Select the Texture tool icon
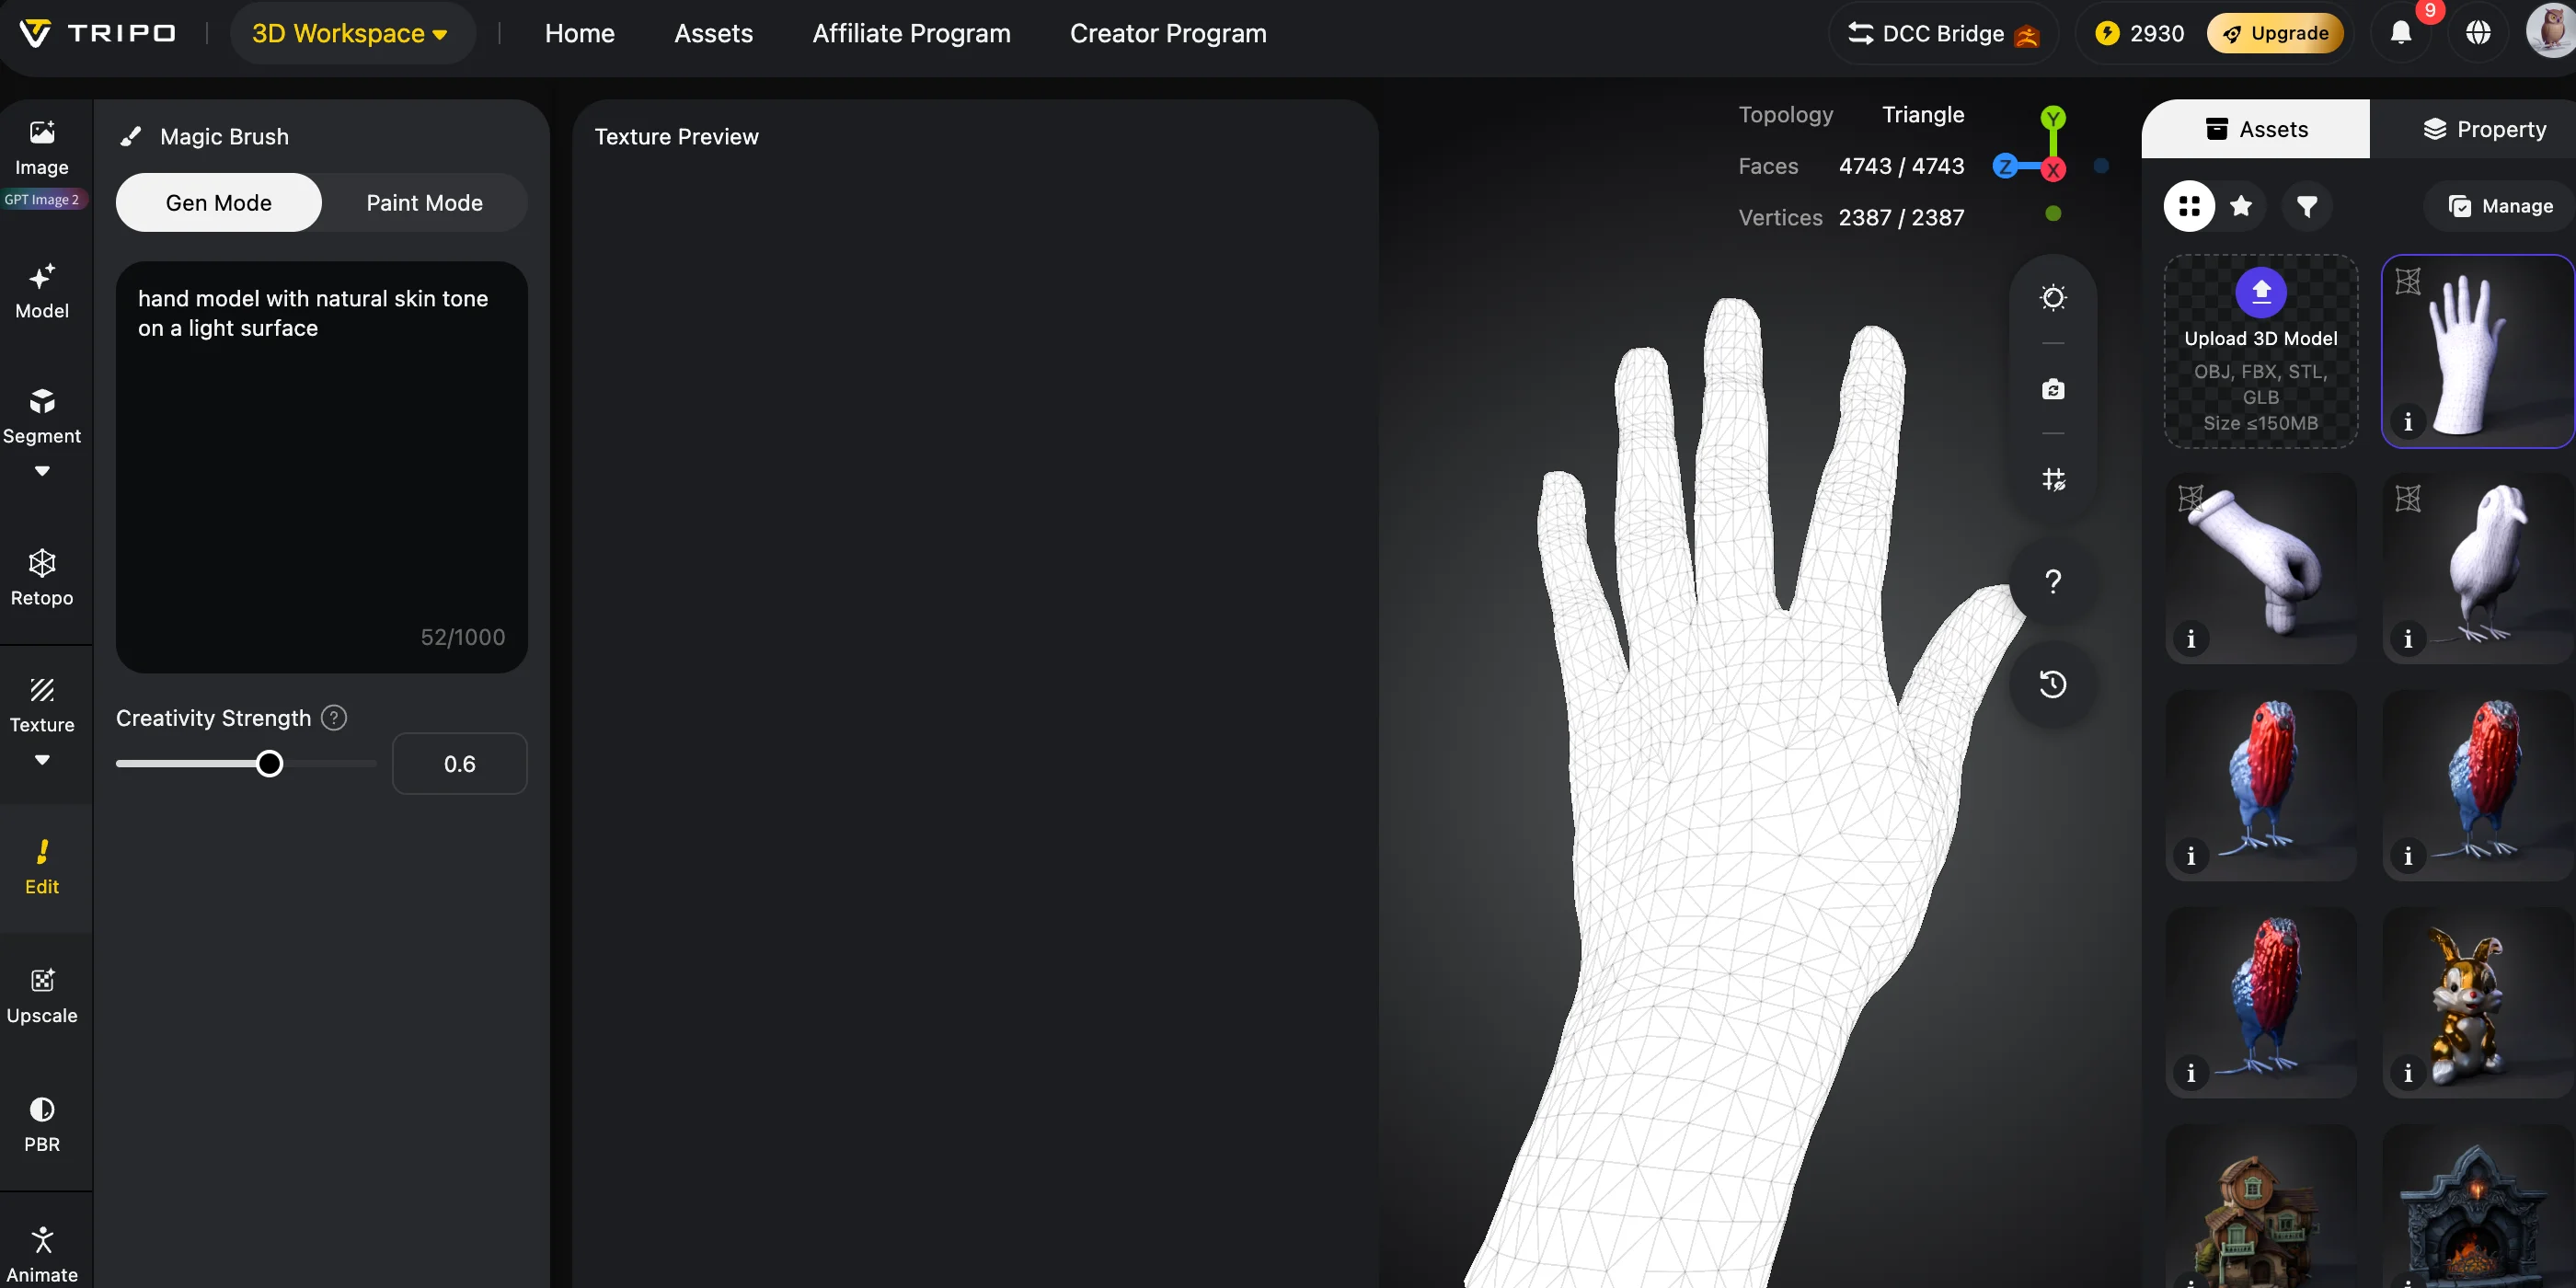The image size is (2576, 1288). pos(42,690)
